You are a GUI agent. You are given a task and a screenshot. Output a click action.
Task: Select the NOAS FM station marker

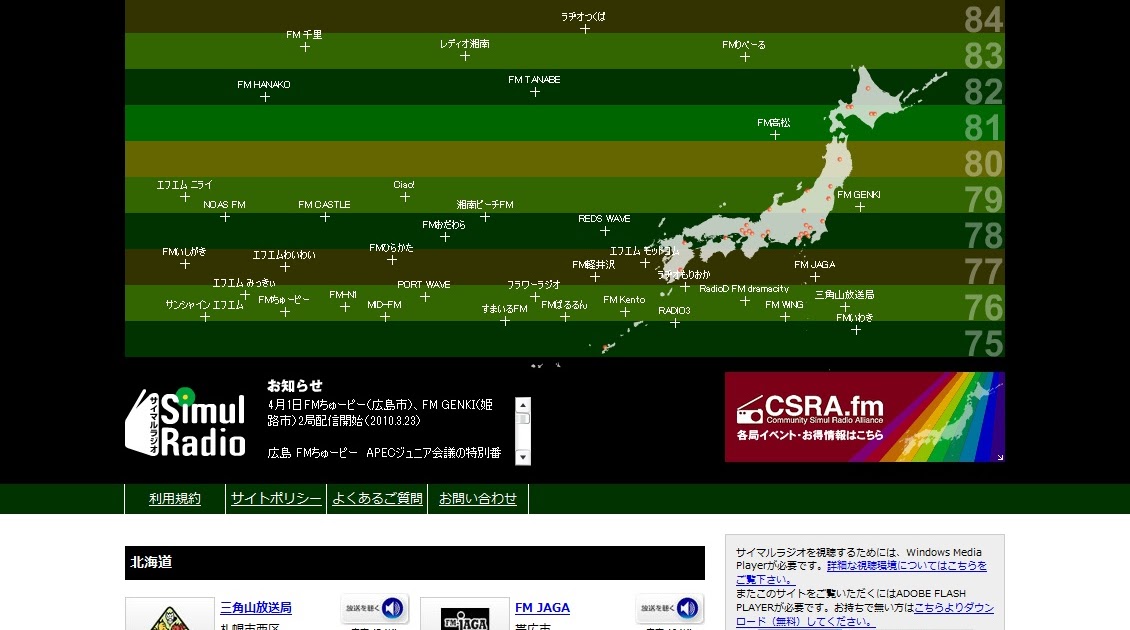pyautogui.click(x=225, y=217)
